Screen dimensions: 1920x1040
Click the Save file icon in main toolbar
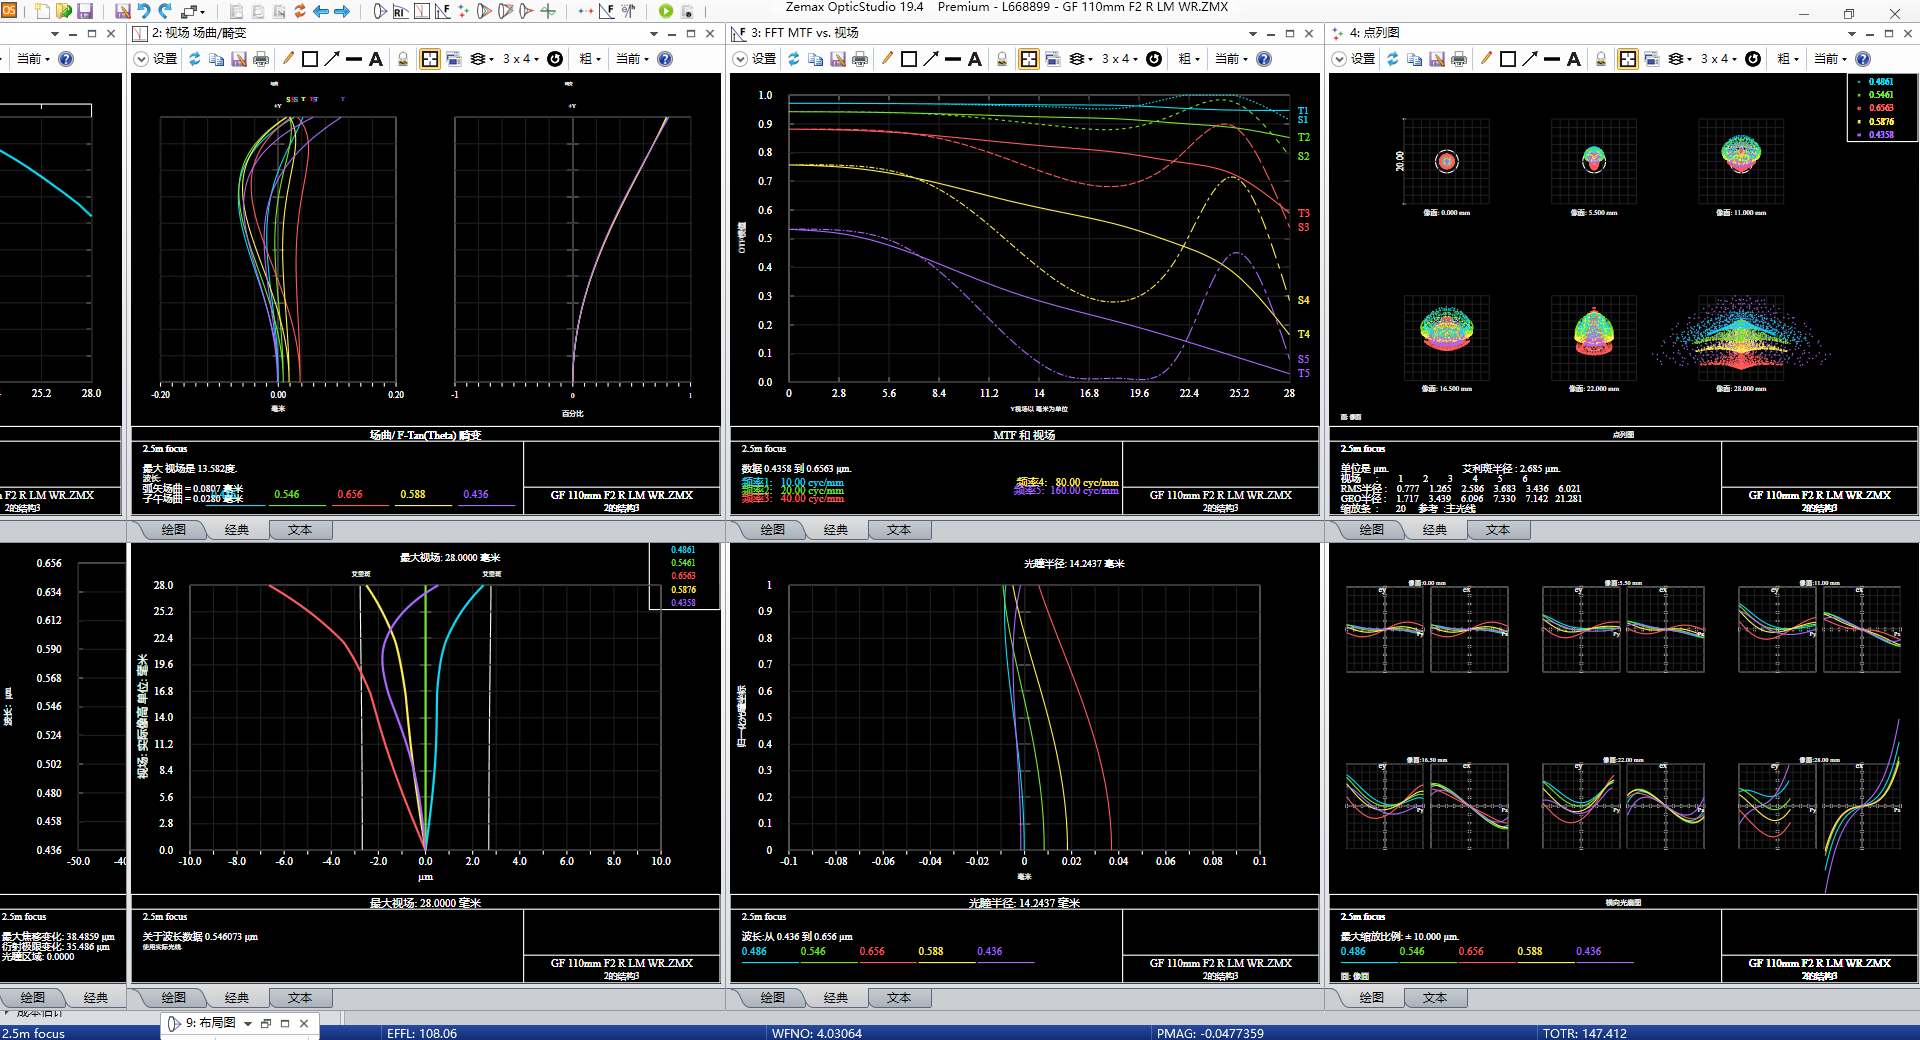(85, 11)
